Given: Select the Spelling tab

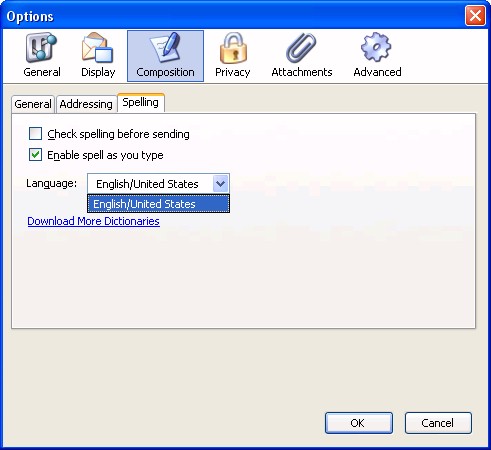Looking at the screenshot, I should [141, 103].
